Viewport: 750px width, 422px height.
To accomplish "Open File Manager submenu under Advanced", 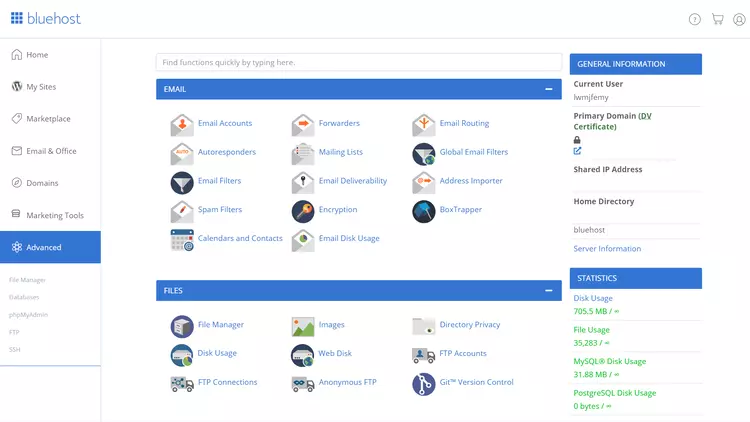I will (x=27, y=280).
